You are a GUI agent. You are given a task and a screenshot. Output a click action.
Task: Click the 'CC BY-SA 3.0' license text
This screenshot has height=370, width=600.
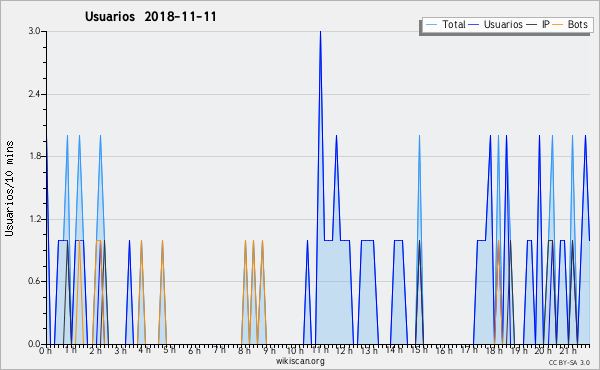[569, 362]
